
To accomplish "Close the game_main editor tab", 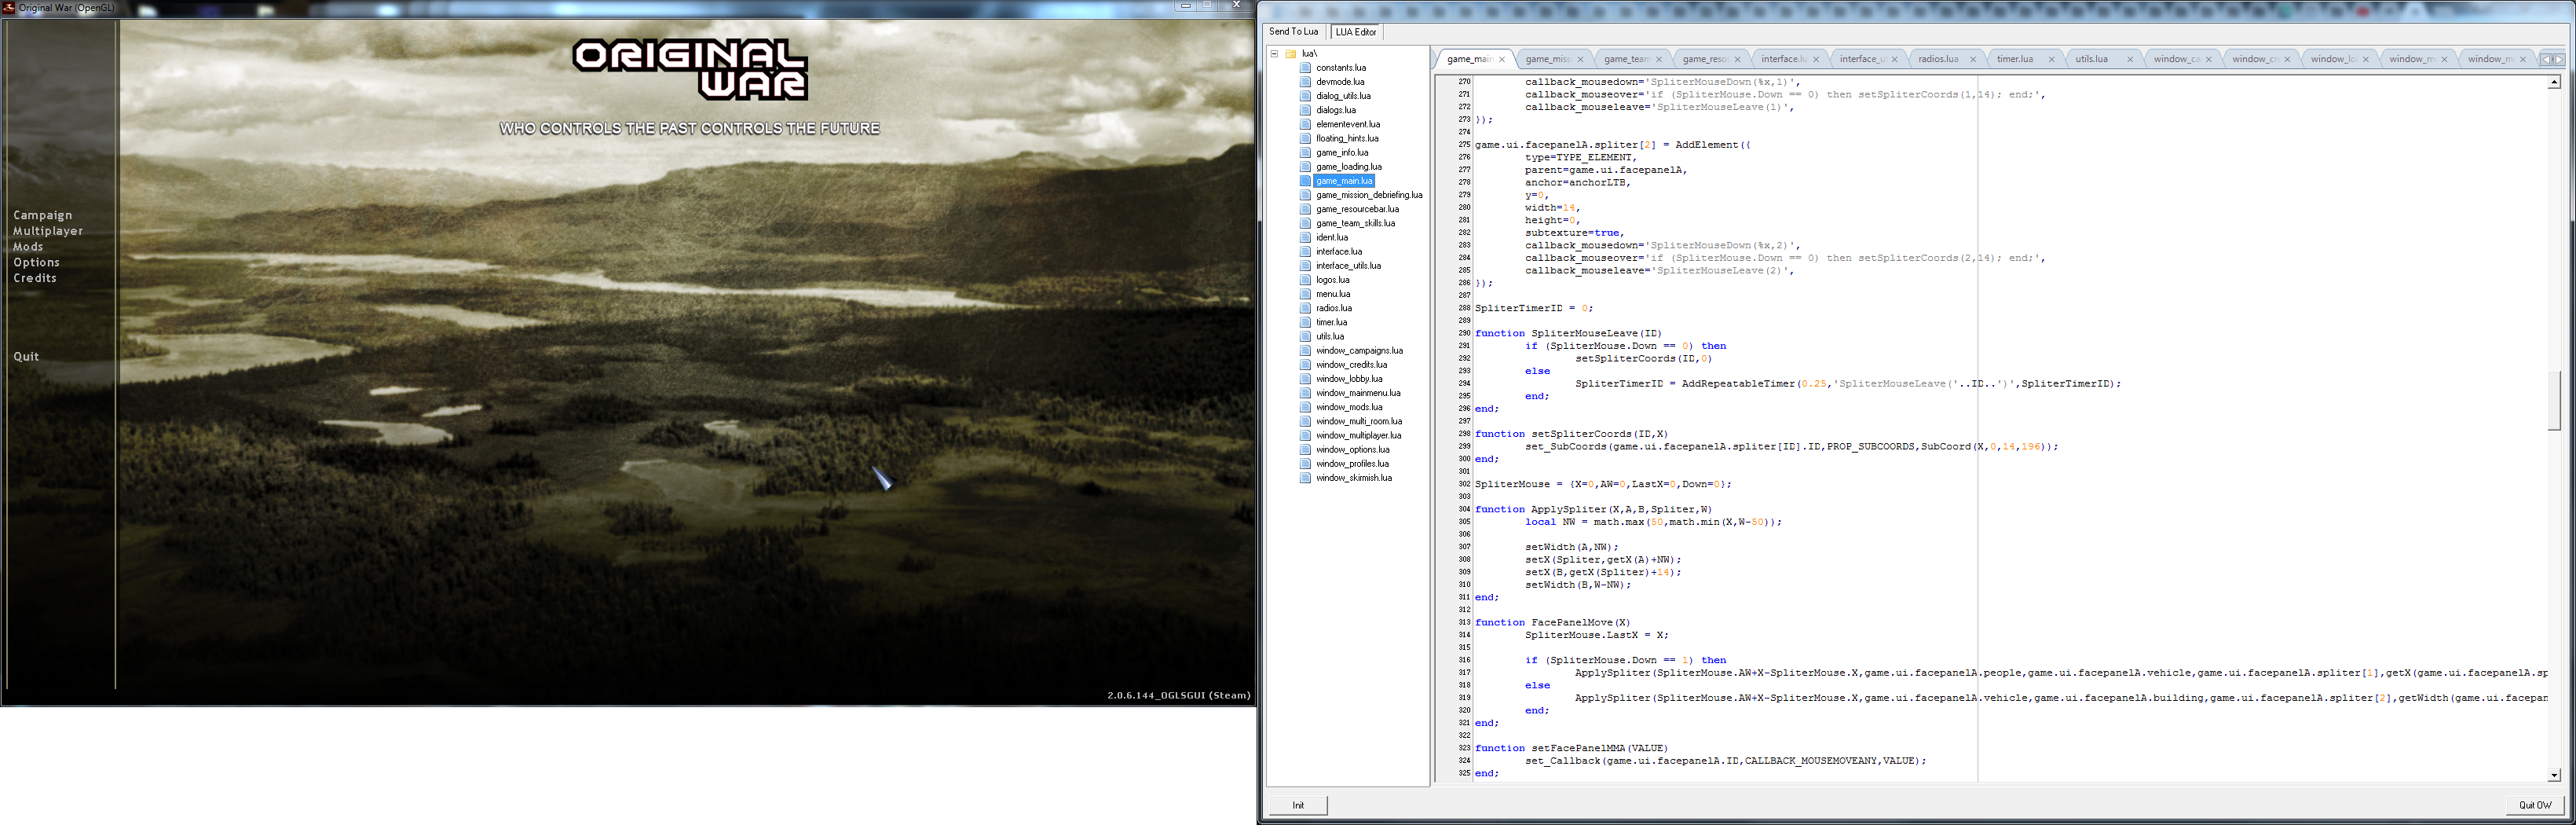I will click(x=1502, y=59).
